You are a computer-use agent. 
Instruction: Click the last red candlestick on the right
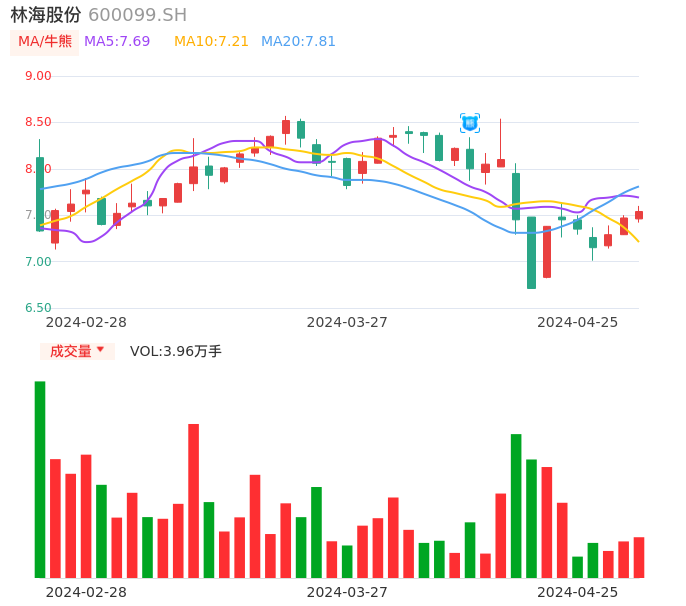click(639, 215)
